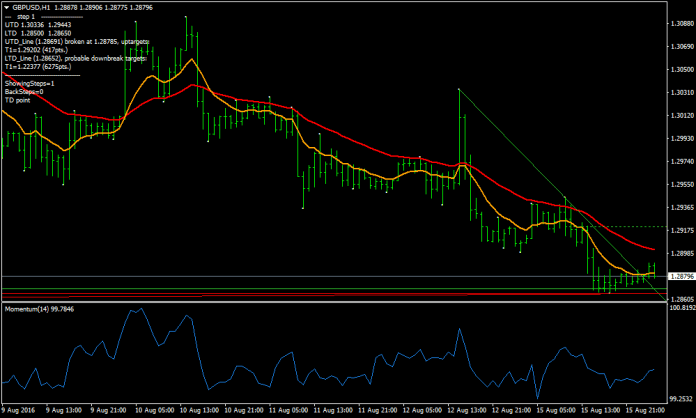Click the dashed green horizontal target line
This screenshot has height=418, width=696.
[620, 227]
